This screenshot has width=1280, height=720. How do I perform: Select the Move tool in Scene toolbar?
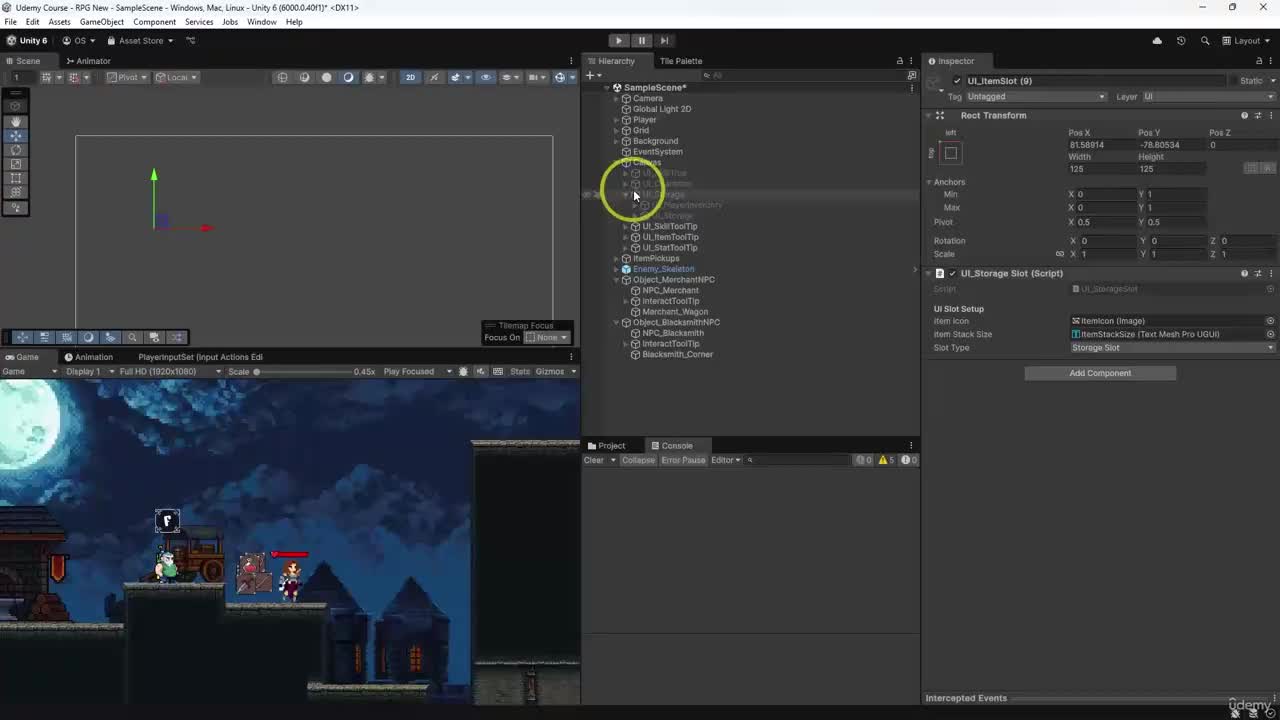16,135
